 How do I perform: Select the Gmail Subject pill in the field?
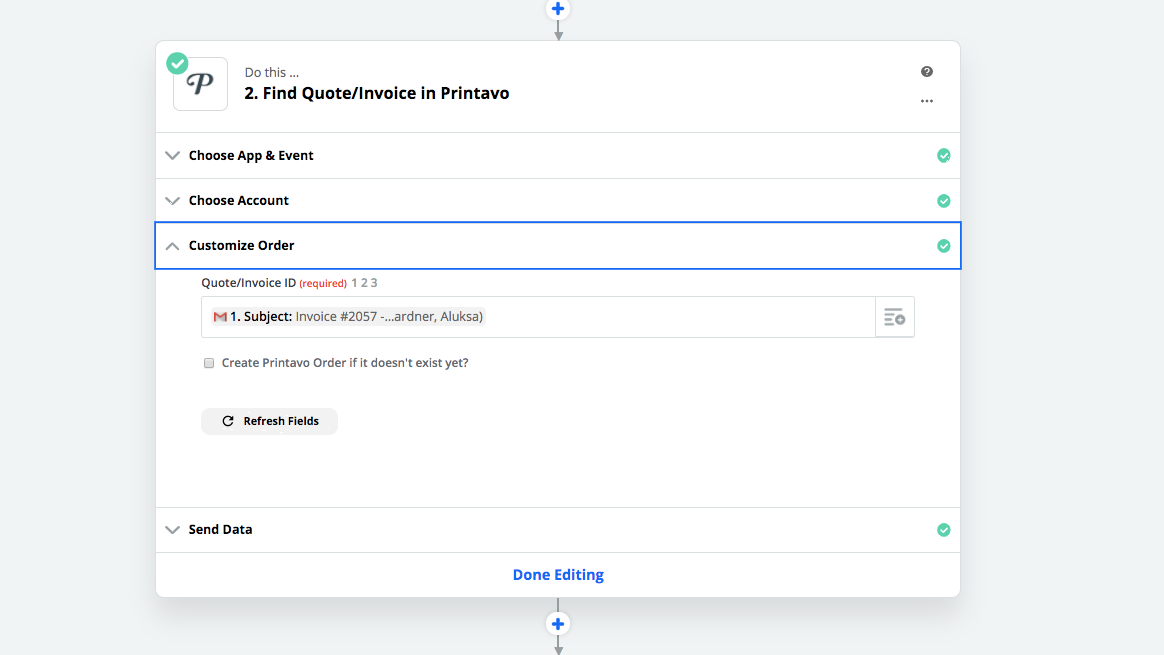[x=348, y=316]
